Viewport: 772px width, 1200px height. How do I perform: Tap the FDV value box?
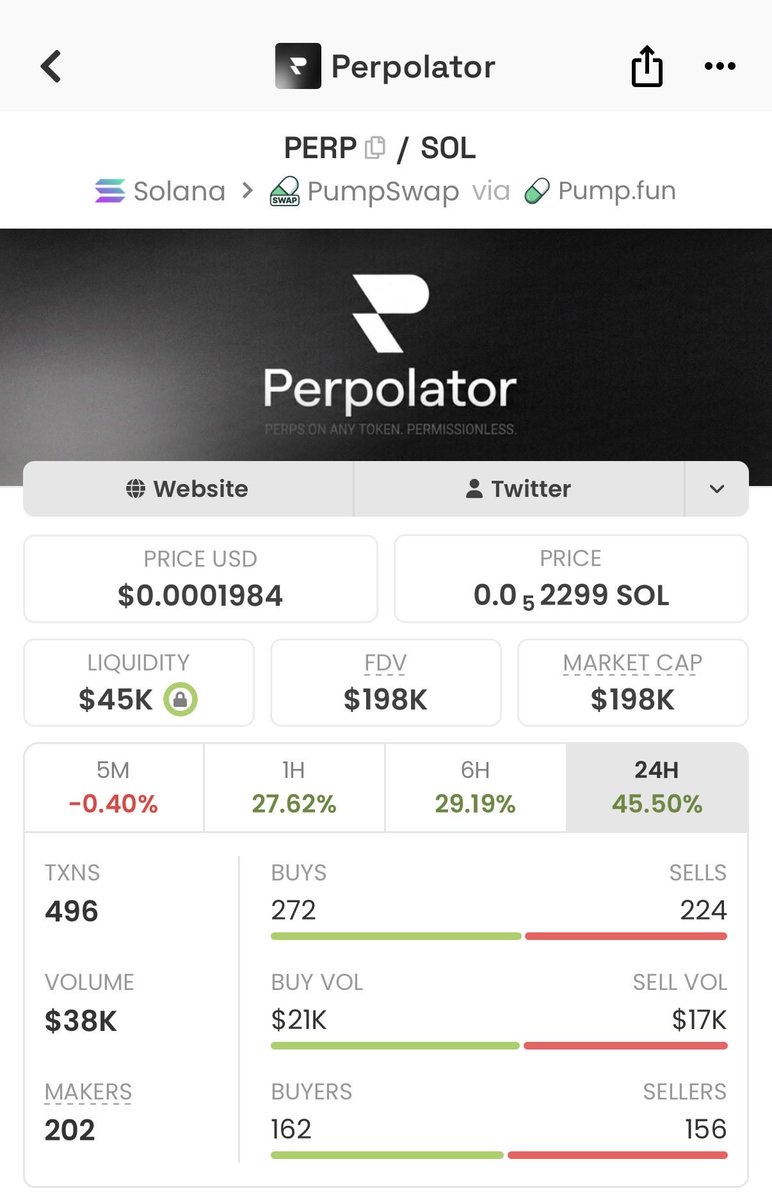point(385,682)
